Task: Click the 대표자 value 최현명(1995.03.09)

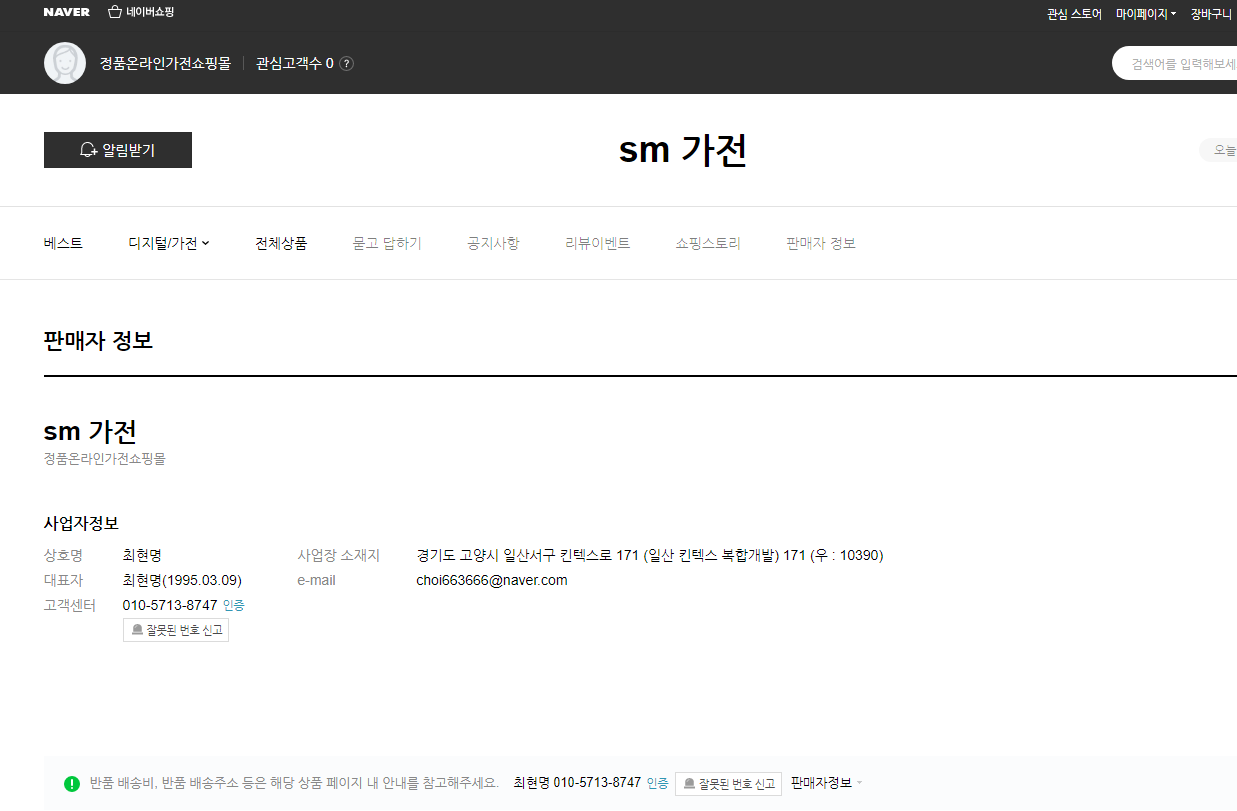Action: point(182,580)
